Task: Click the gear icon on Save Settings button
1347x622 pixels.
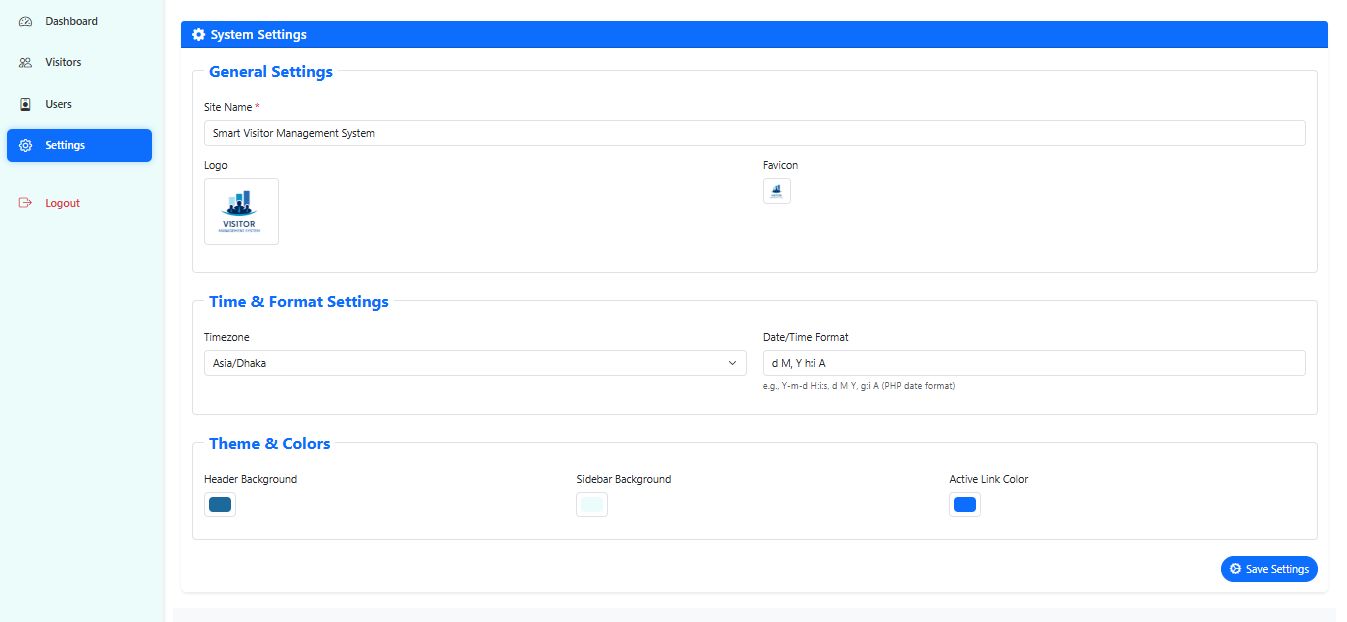Action: click(1236, 569)
